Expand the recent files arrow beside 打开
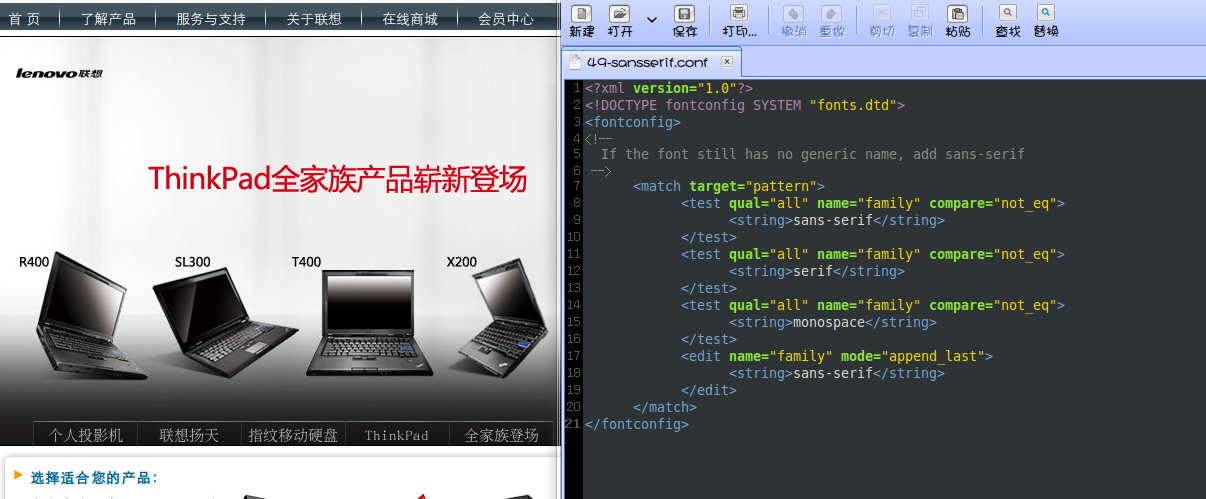The width and height of the screenshot is (1206, 499). click(x=652, y=19)
